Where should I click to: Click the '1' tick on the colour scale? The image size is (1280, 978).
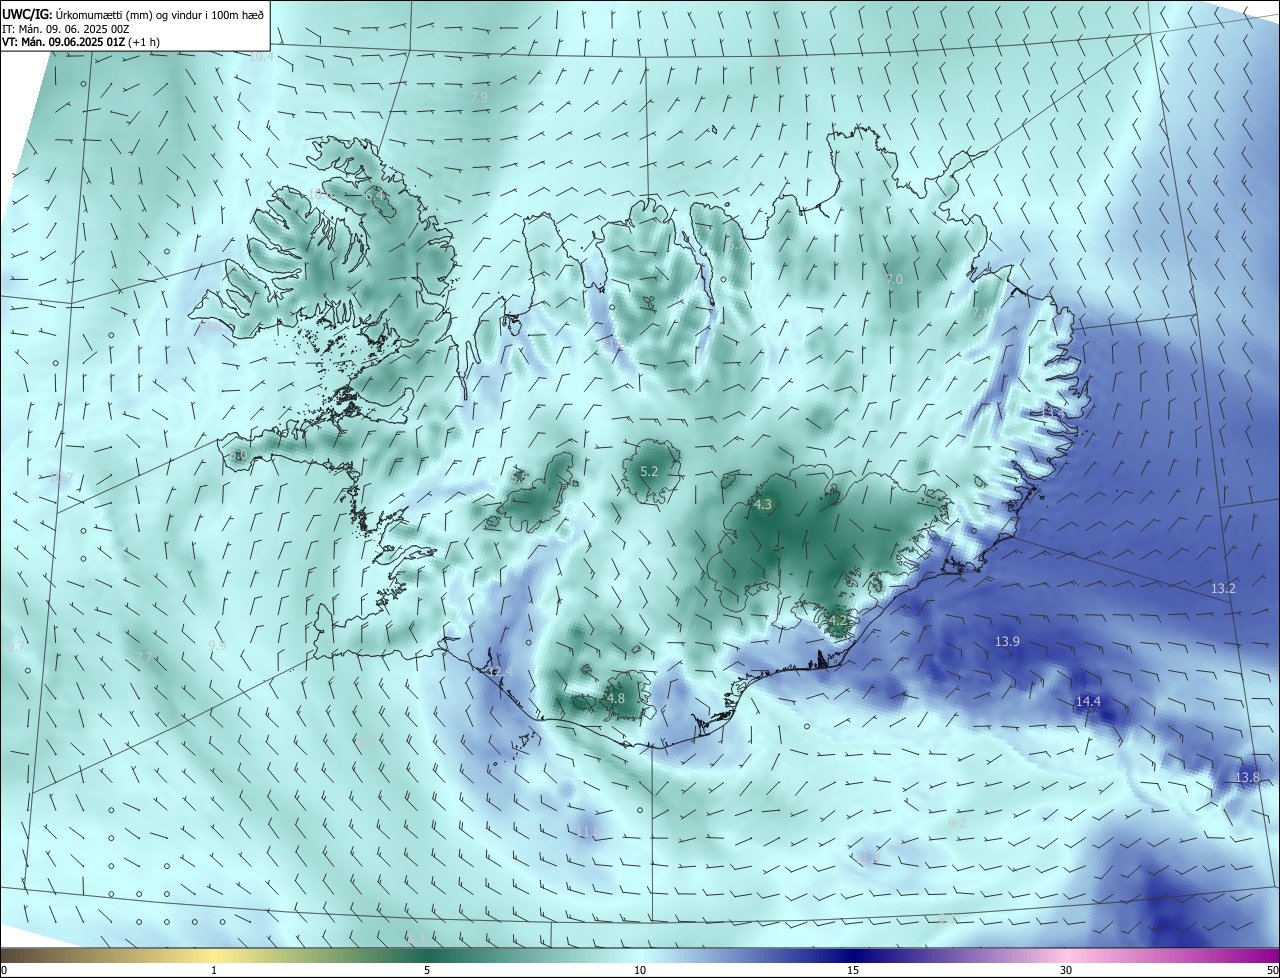(214, 970)
